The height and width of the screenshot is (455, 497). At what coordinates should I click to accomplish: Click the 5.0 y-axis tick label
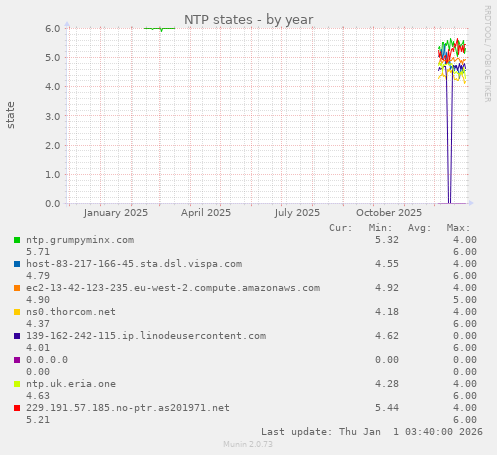tap(53, 57)
